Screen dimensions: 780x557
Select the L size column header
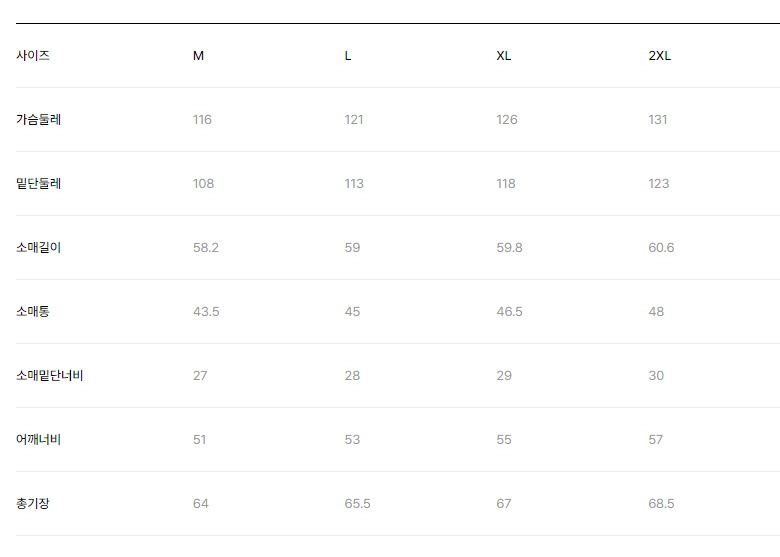[348, 56]
